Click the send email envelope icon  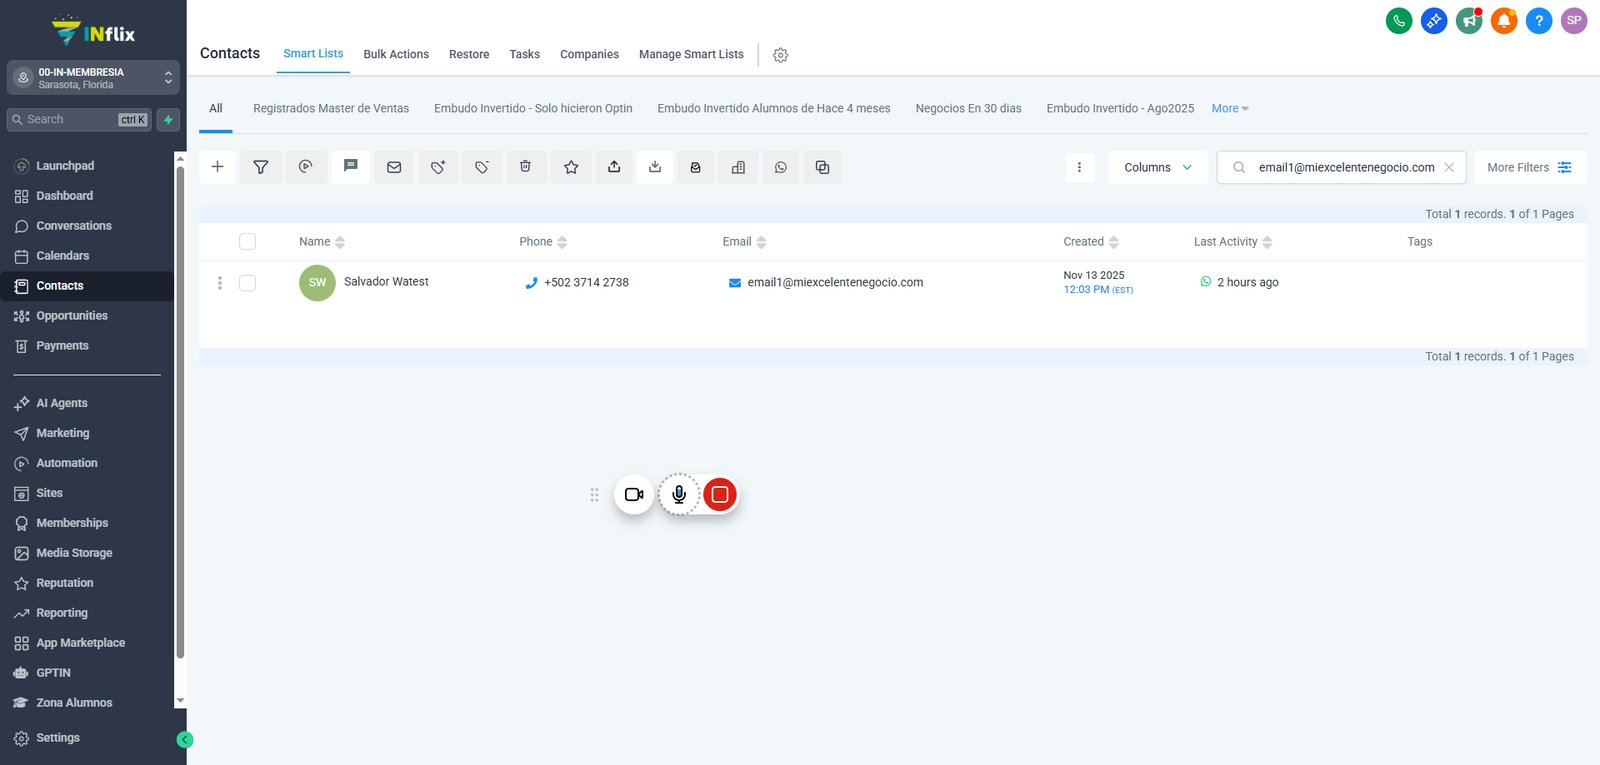click(x=394, y=167)
